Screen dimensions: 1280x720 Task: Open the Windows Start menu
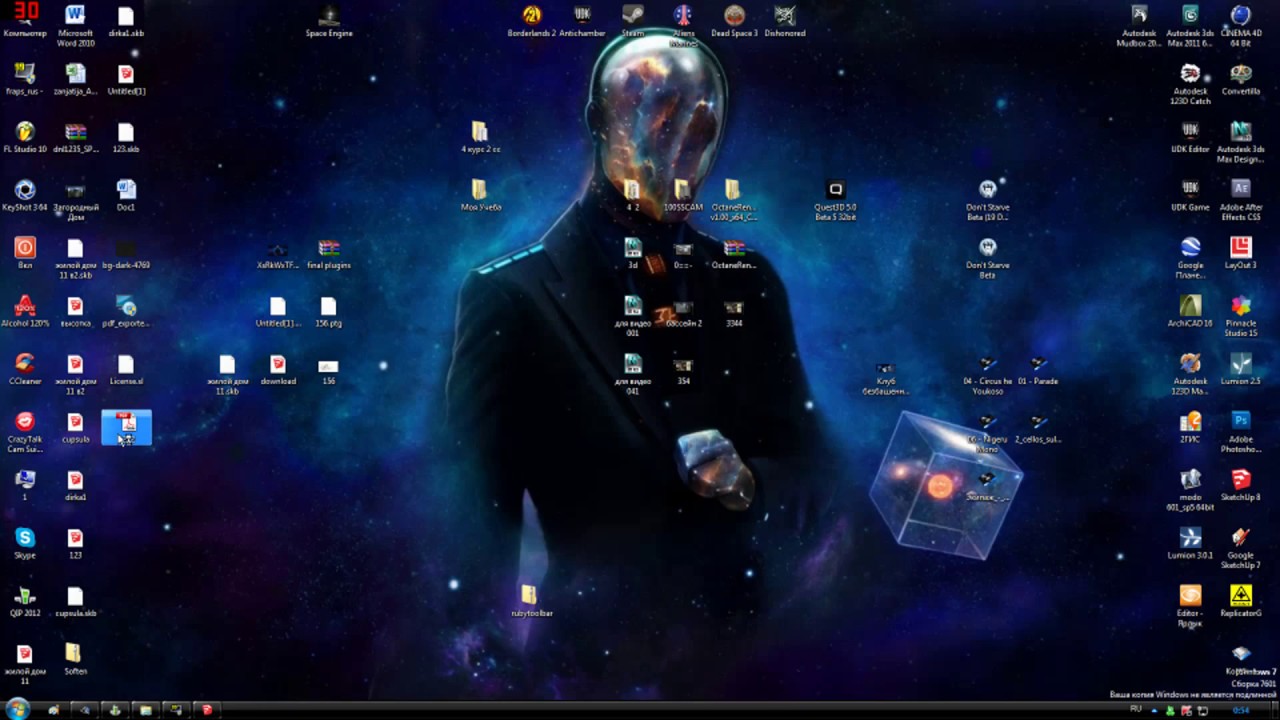[17, 709]
